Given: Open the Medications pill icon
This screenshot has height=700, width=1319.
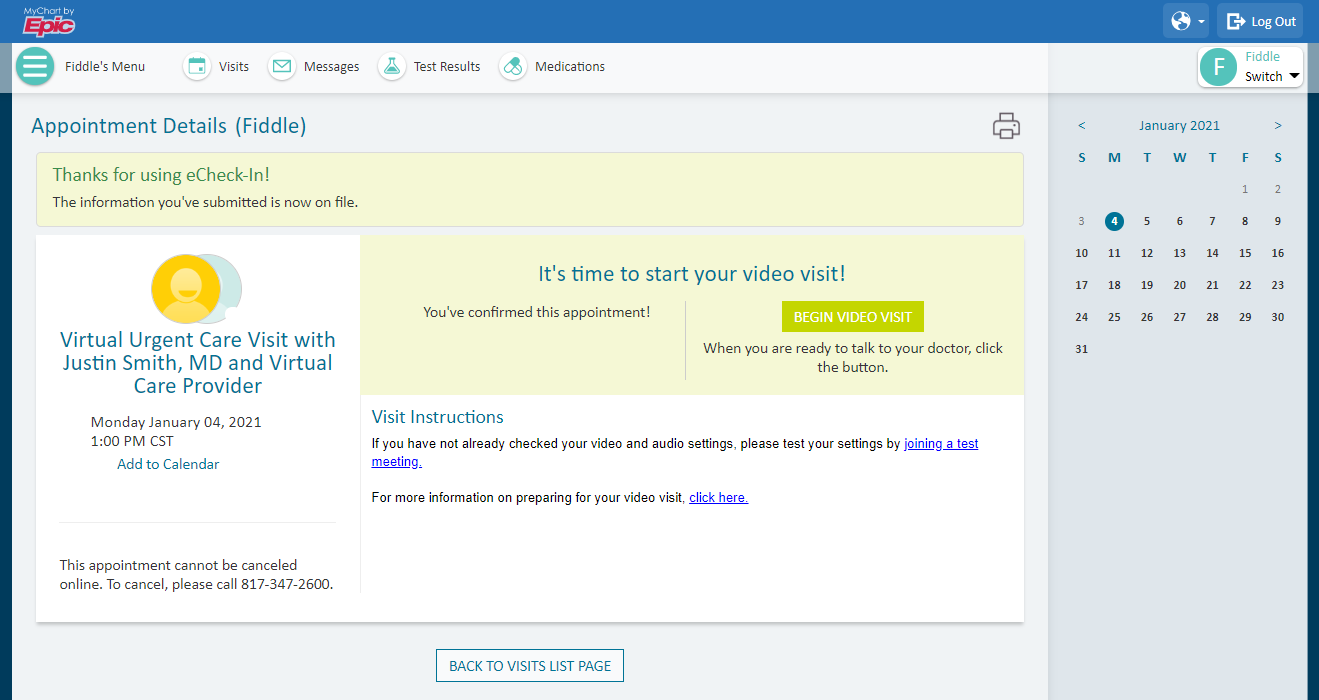Looking at the screenshot, I should click(x=513, y=67).
